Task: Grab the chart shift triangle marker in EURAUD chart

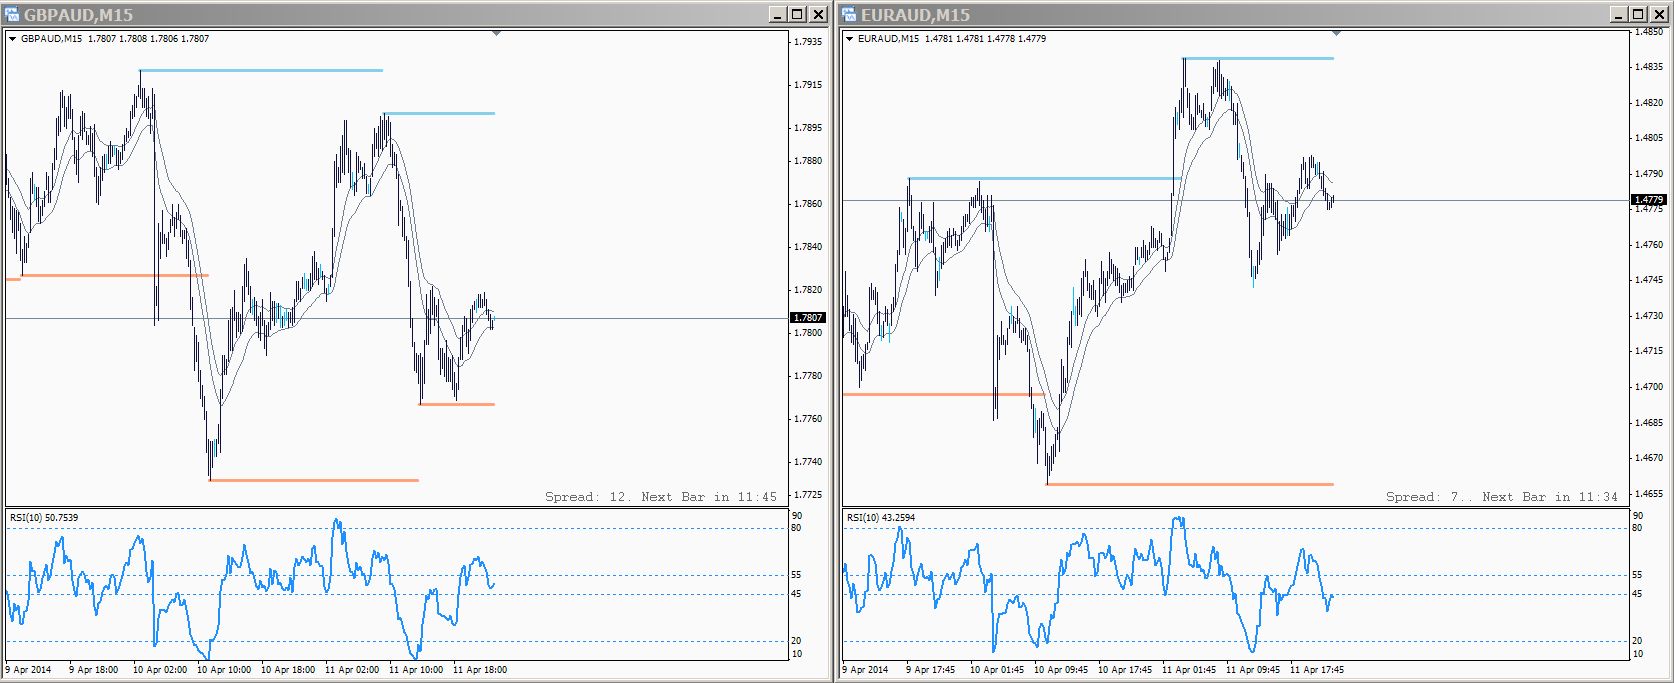Action: [x=1336, y=33]
